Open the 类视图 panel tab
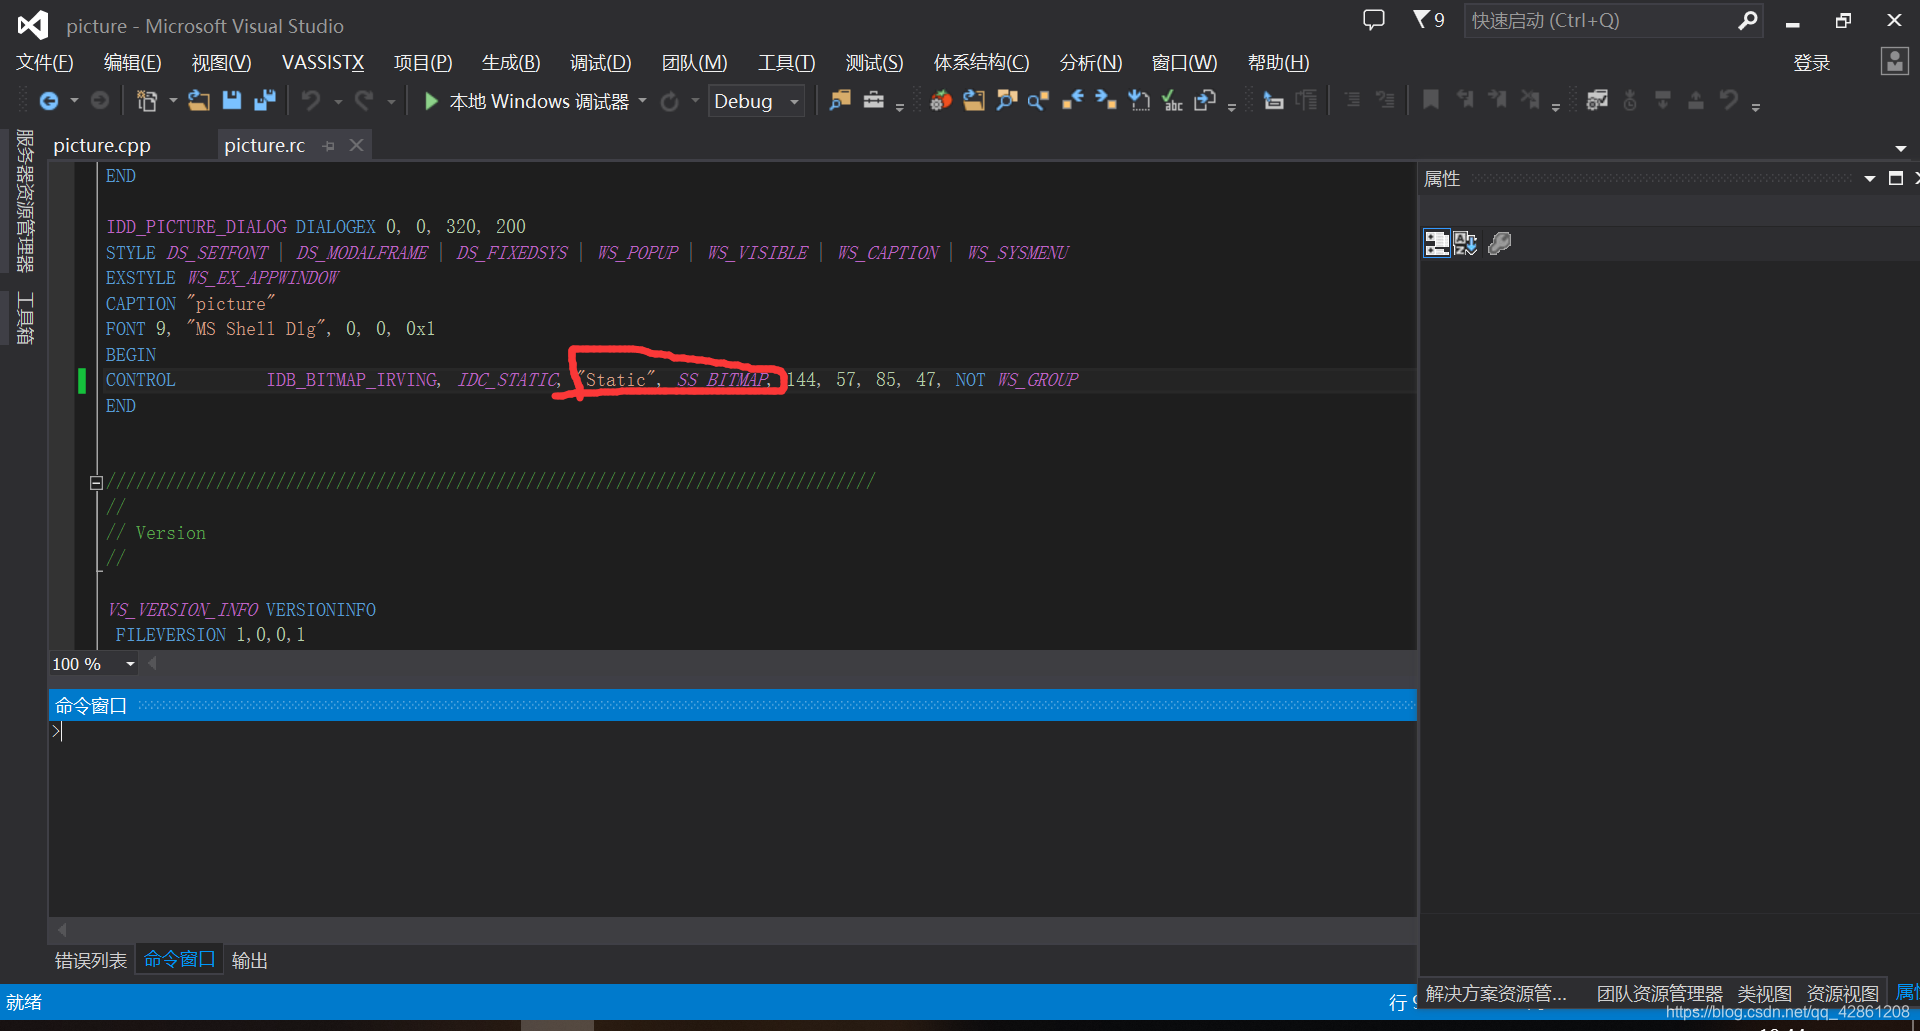 1764,994
